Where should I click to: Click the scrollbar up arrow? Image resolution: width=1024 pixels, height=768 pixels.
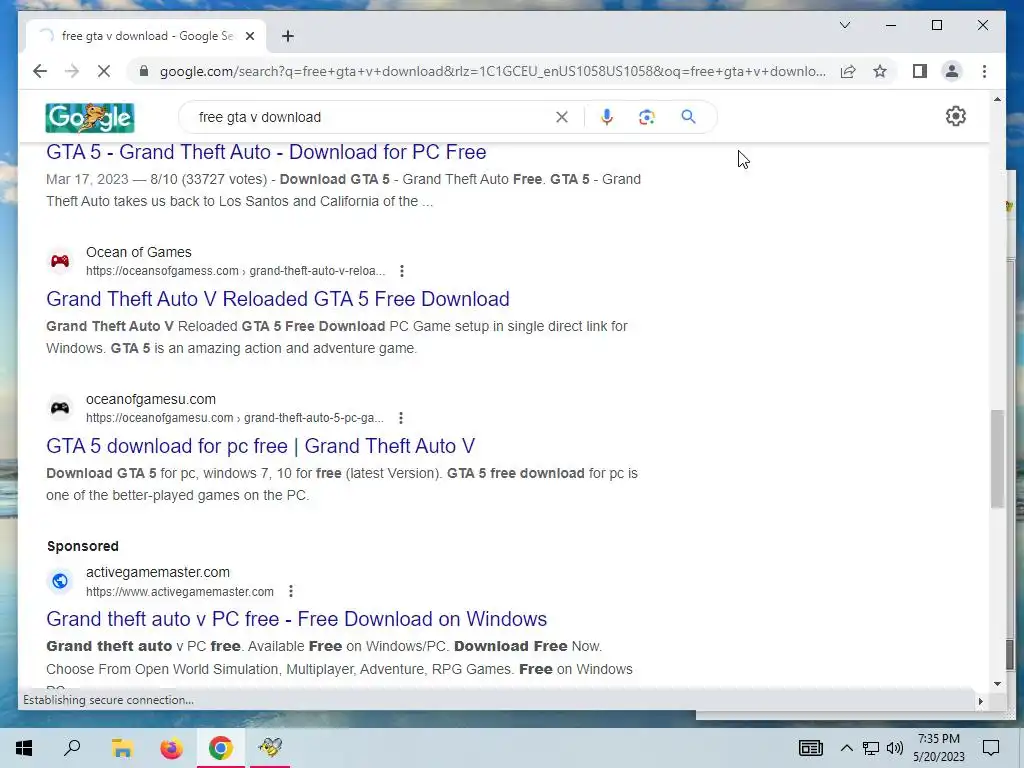pyautogui.click(x=997, y=99)
